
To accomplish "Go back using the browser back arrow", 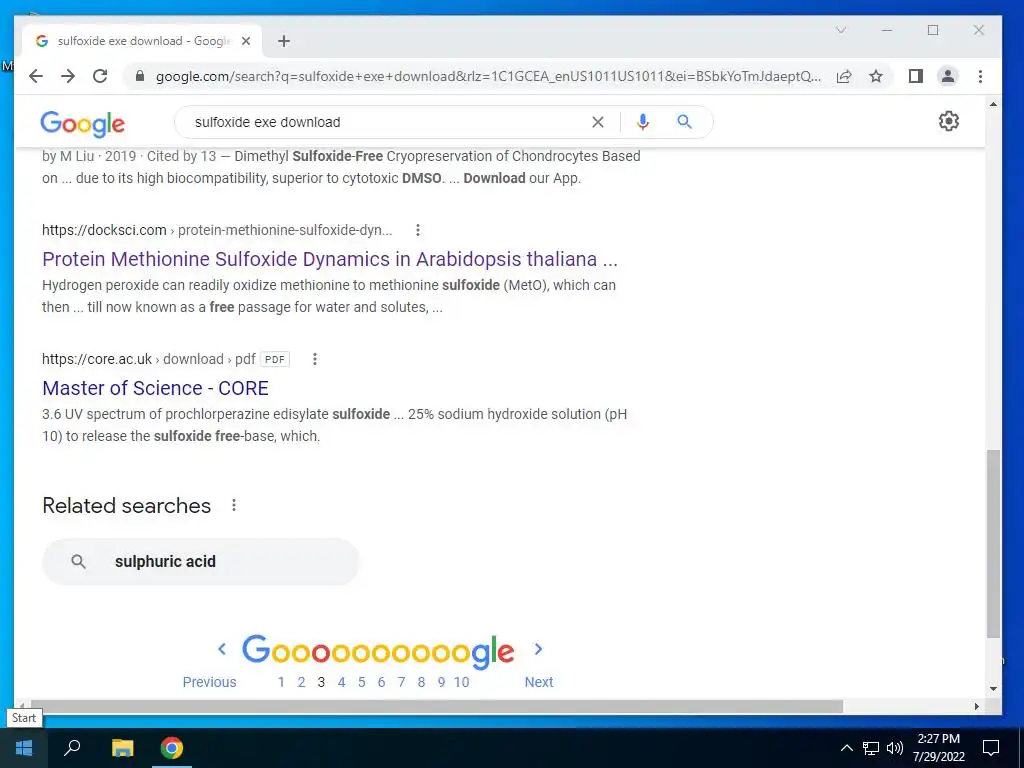I will [x=36, y=76].
